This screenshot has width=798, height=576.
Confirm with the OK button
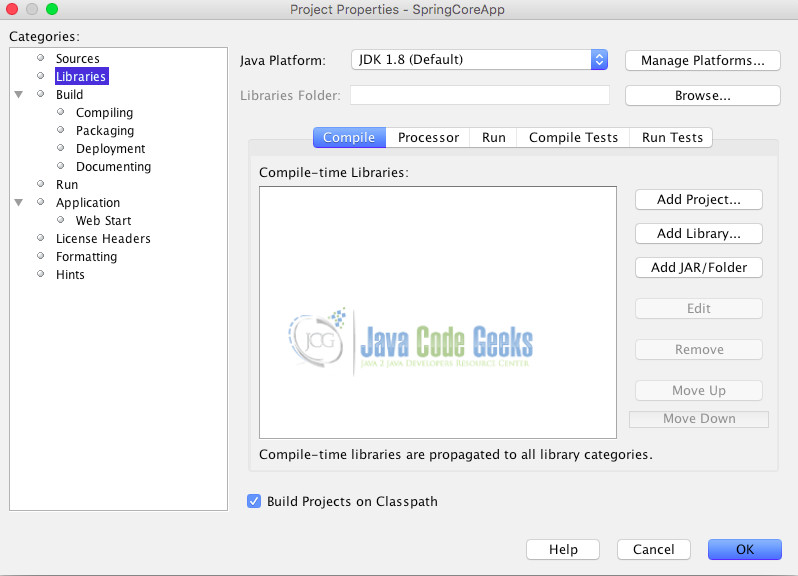745,550
